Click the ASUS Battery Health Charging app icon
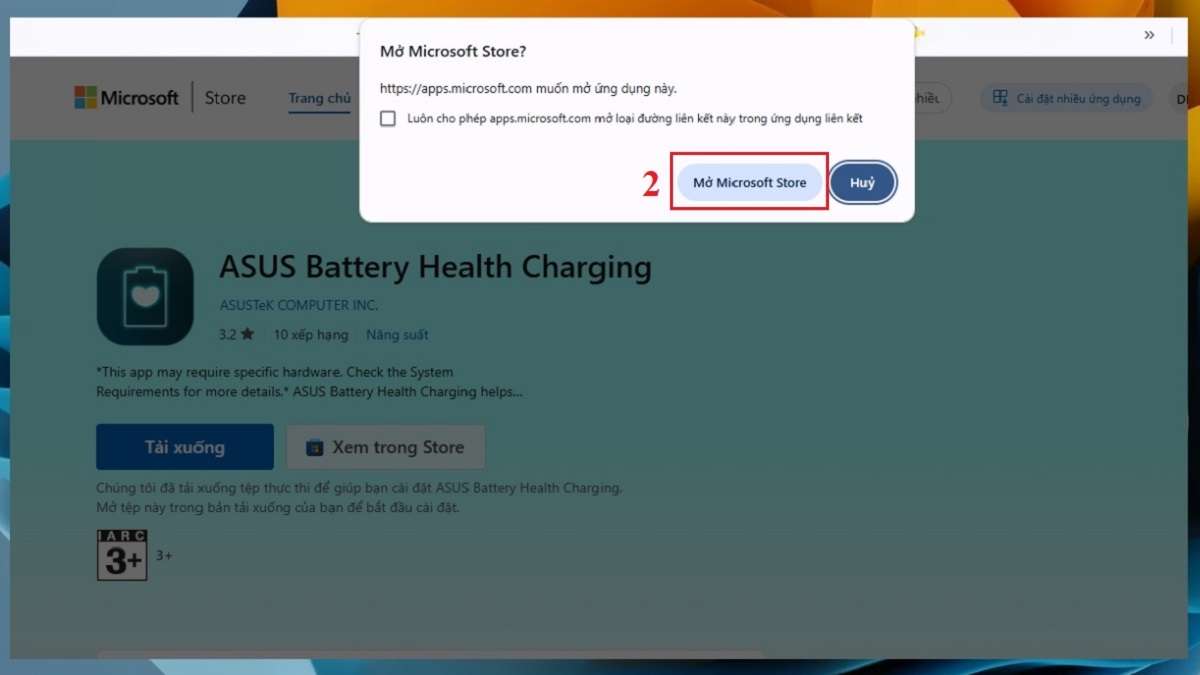The width and height of the screenshot is (1200, 675). [x=144, y=296]
